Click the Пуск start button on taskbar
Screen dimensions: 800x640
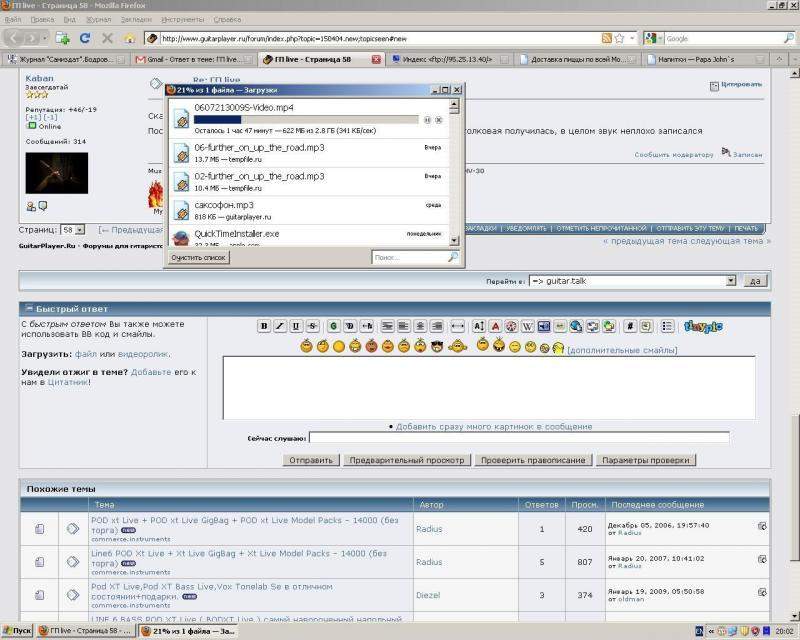click(x=18, y=631)
